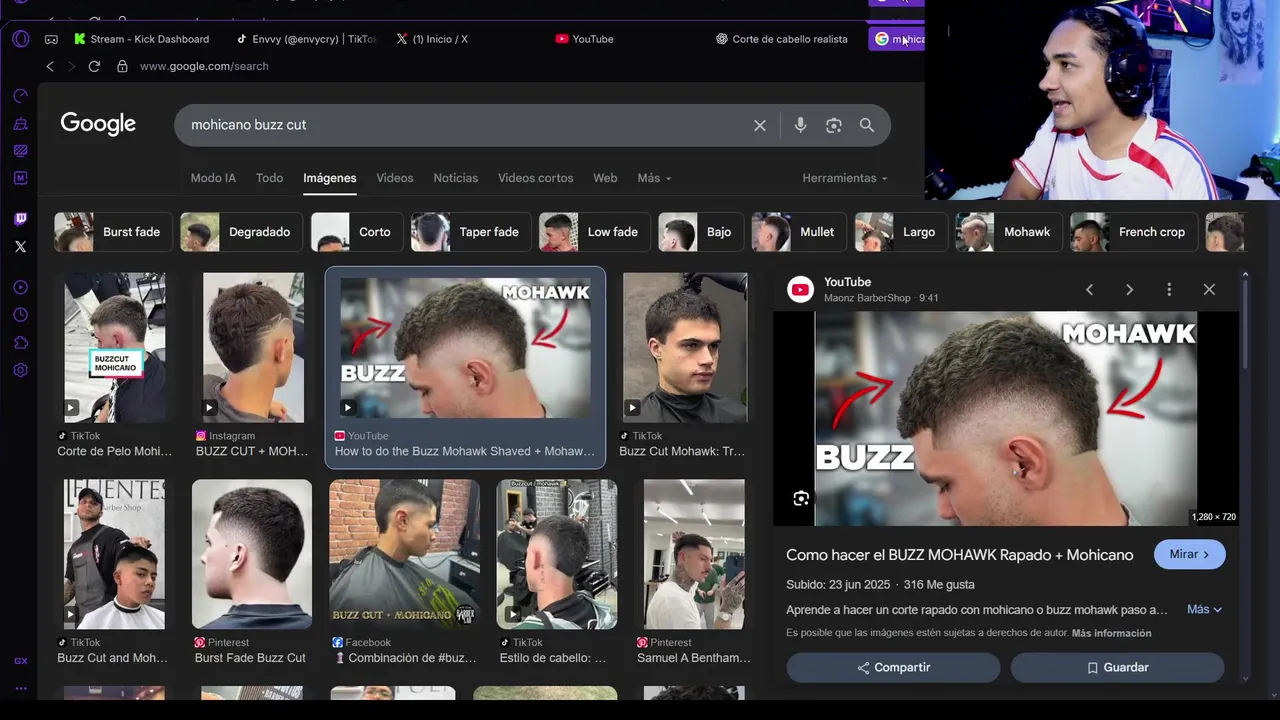Image resolution: width=1280 pixels, height=720 pixels.
Task: Select the Web search tab
Action: pos(605,178)
